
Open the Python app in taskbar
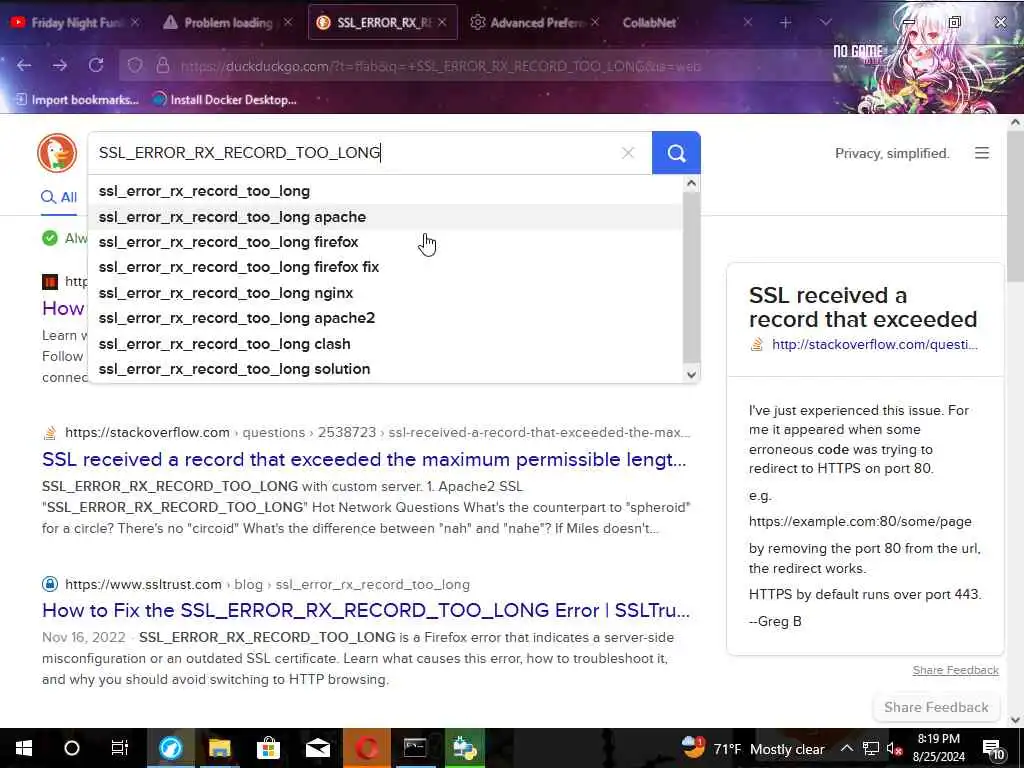coord(464,748)
